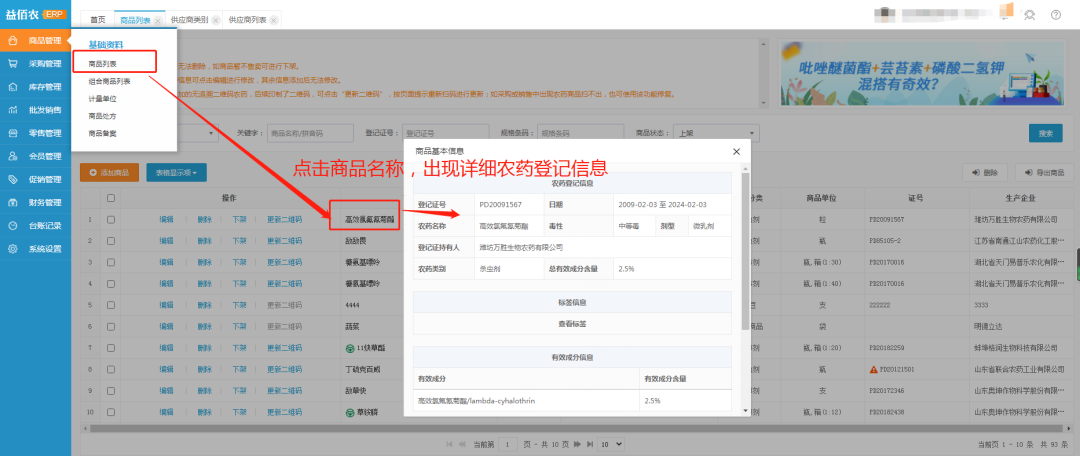Click 更新二维码 link in row 1
The width and height of the screenshot is (1080, 456).
tap(284, 220)
